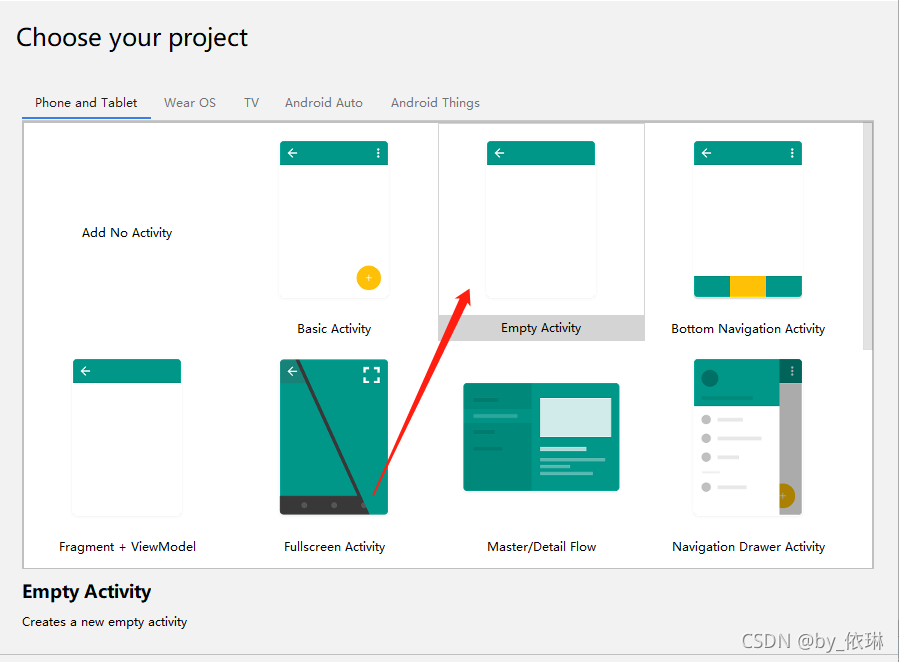This screenshot has height=662, width=899.
Task: Pick the Bottom Navigation Activity template
Action: (x=748, y=220)
